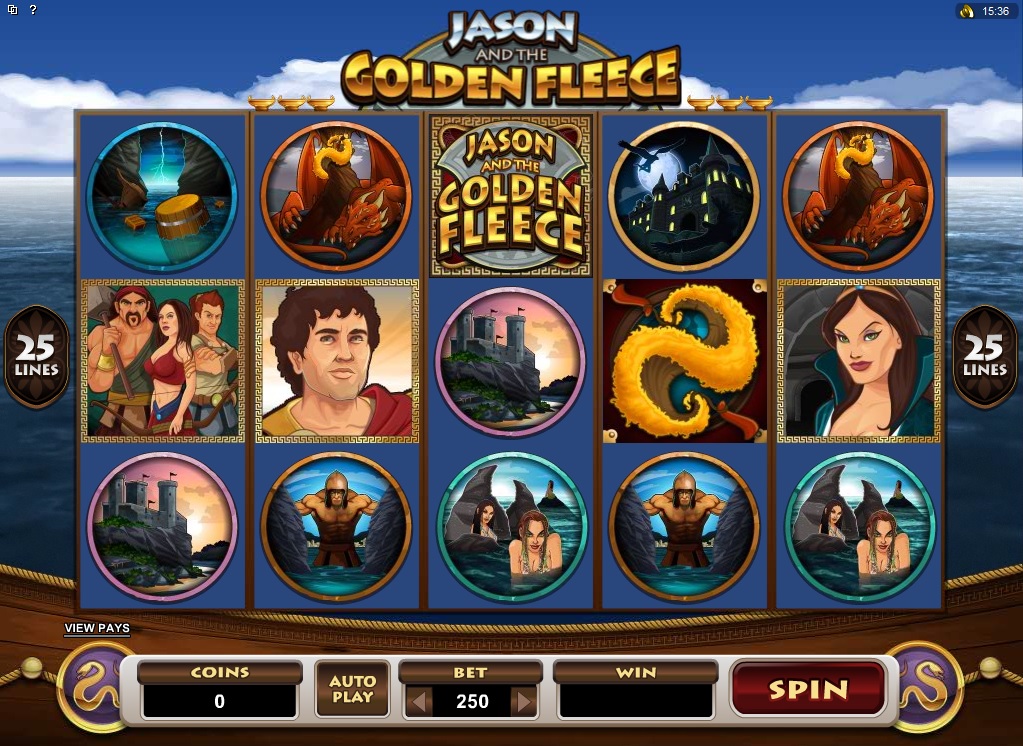Click the bet amount value 250

(472, 702)
